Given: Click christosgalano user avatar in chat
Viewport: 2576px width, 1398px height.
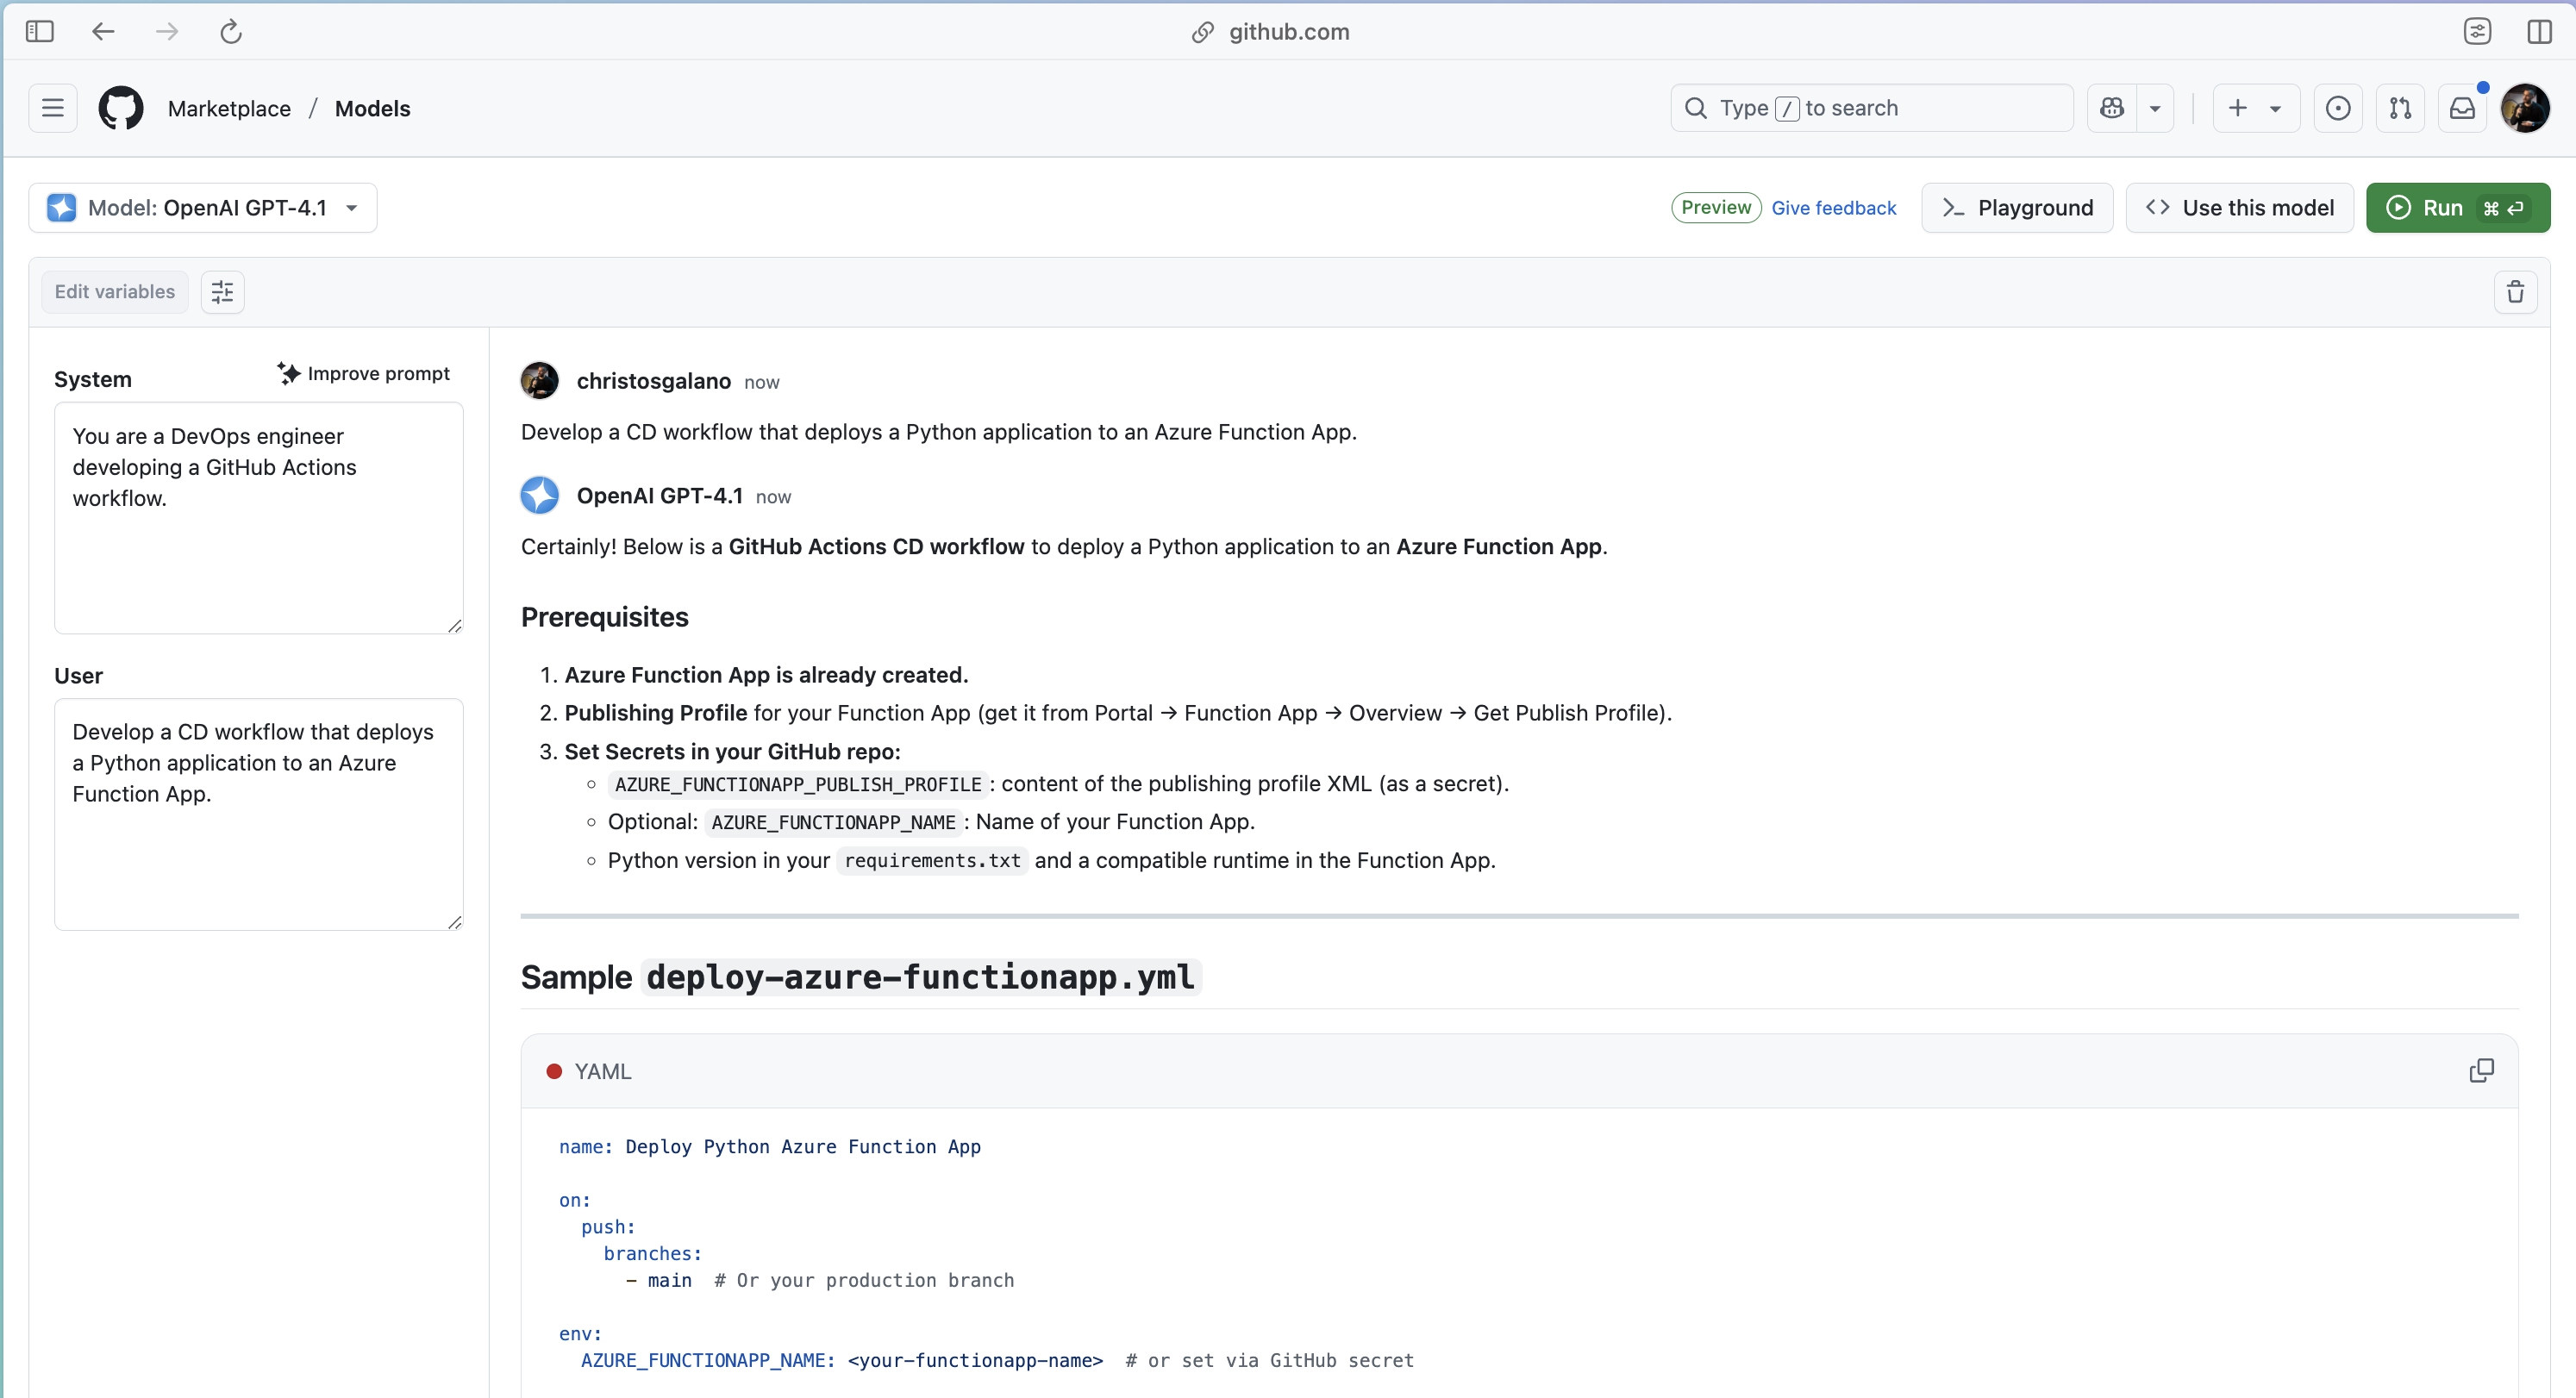Looking at the screenshot, I should (x=539, y=381).
